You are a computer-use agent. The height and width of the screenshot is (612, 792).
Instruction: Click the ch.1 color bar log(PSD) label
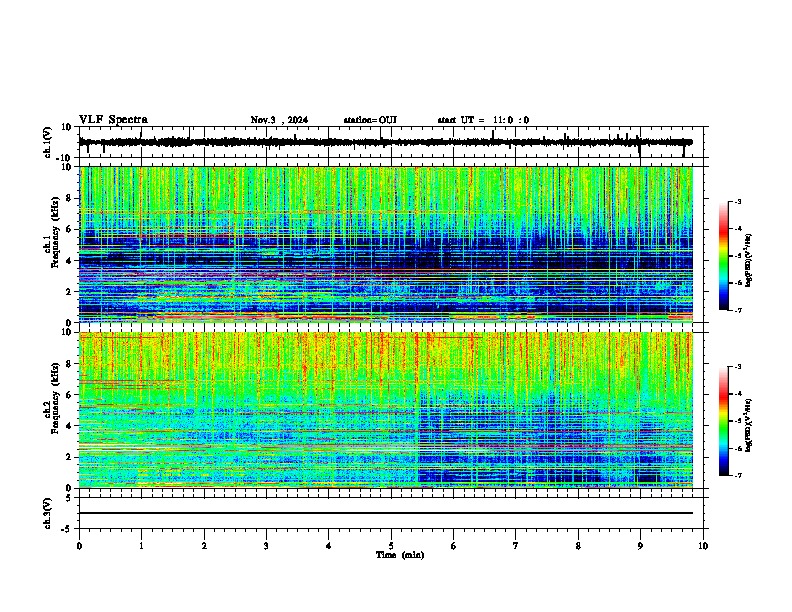pos(749,261)
